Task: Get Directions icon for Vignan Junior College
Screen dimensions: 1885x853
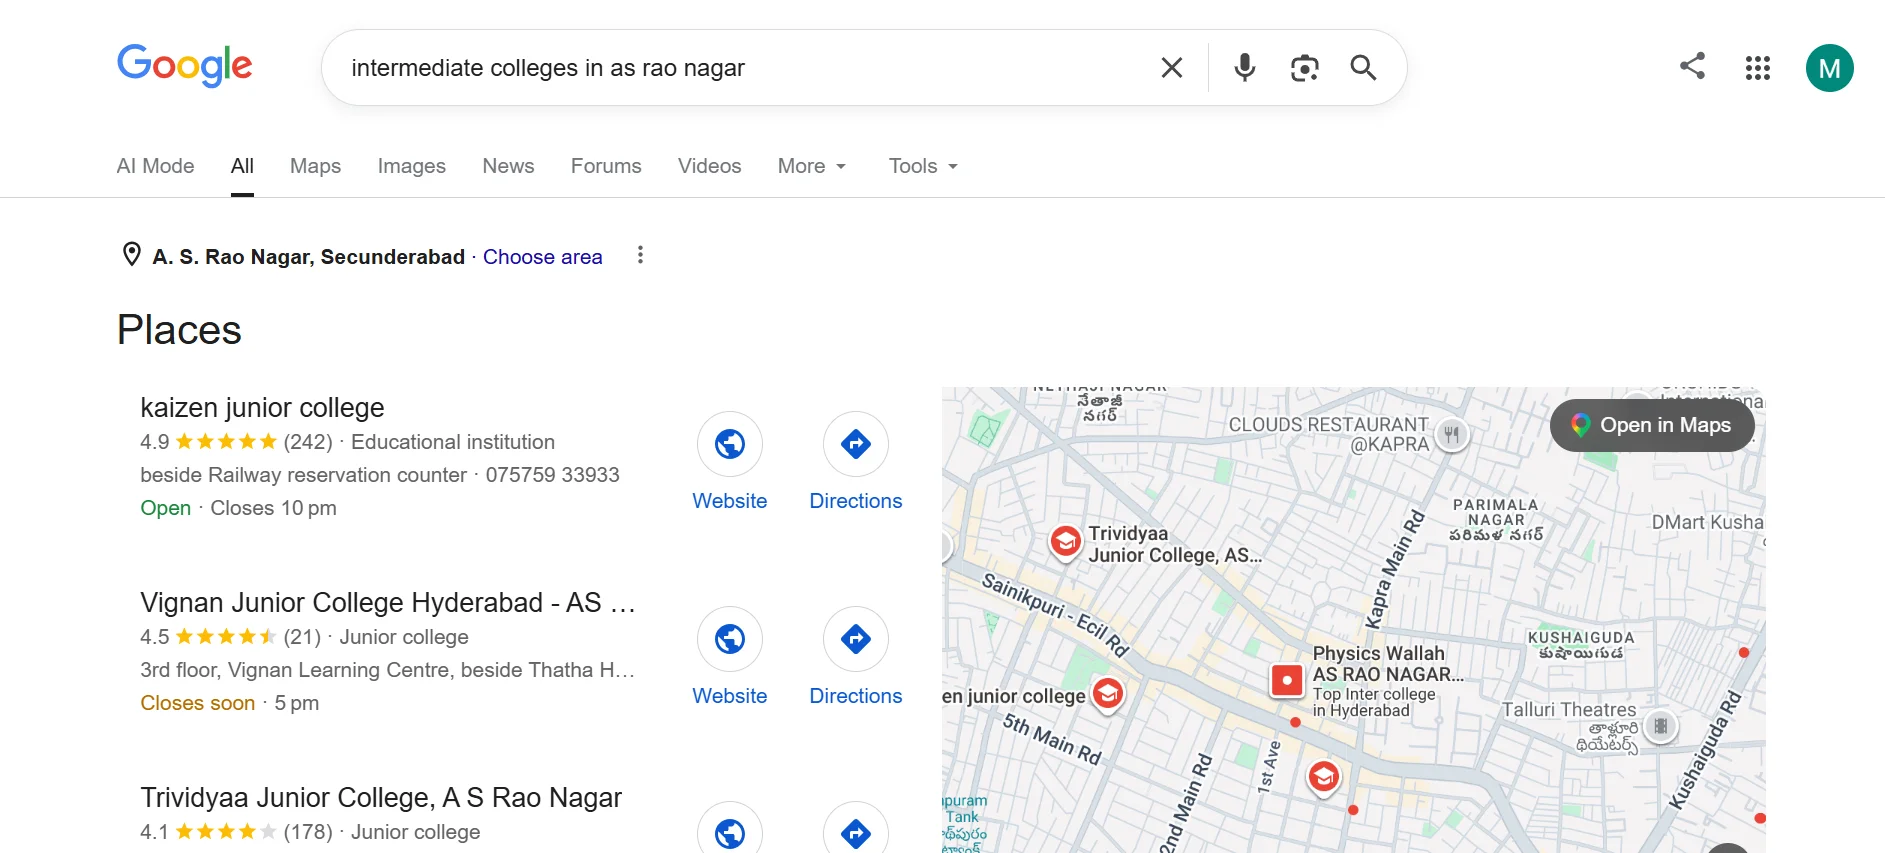Action: tap(856, 638)
